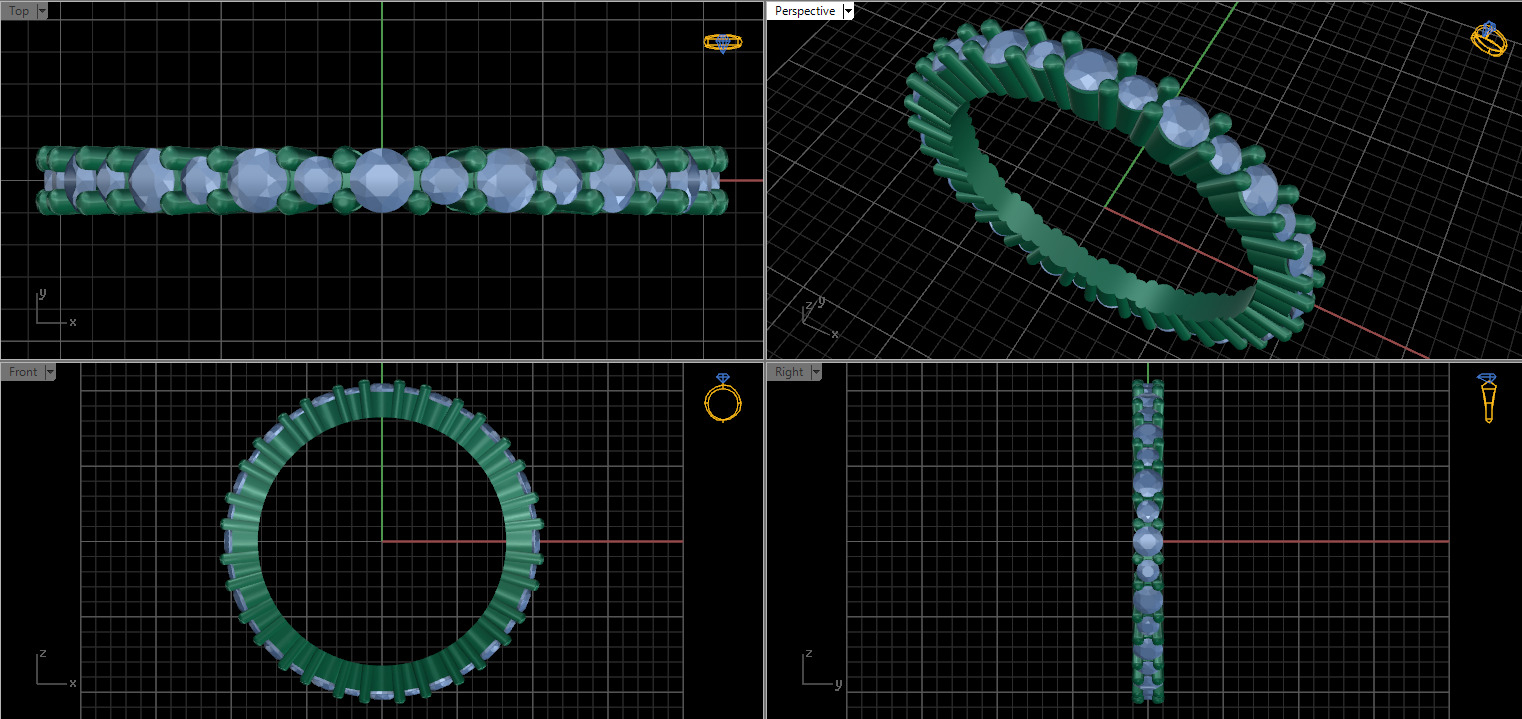This screenshot has height=719, width=1522.
Task: Select the large center gem in Top viewport
Action: [x=381, y=180]
